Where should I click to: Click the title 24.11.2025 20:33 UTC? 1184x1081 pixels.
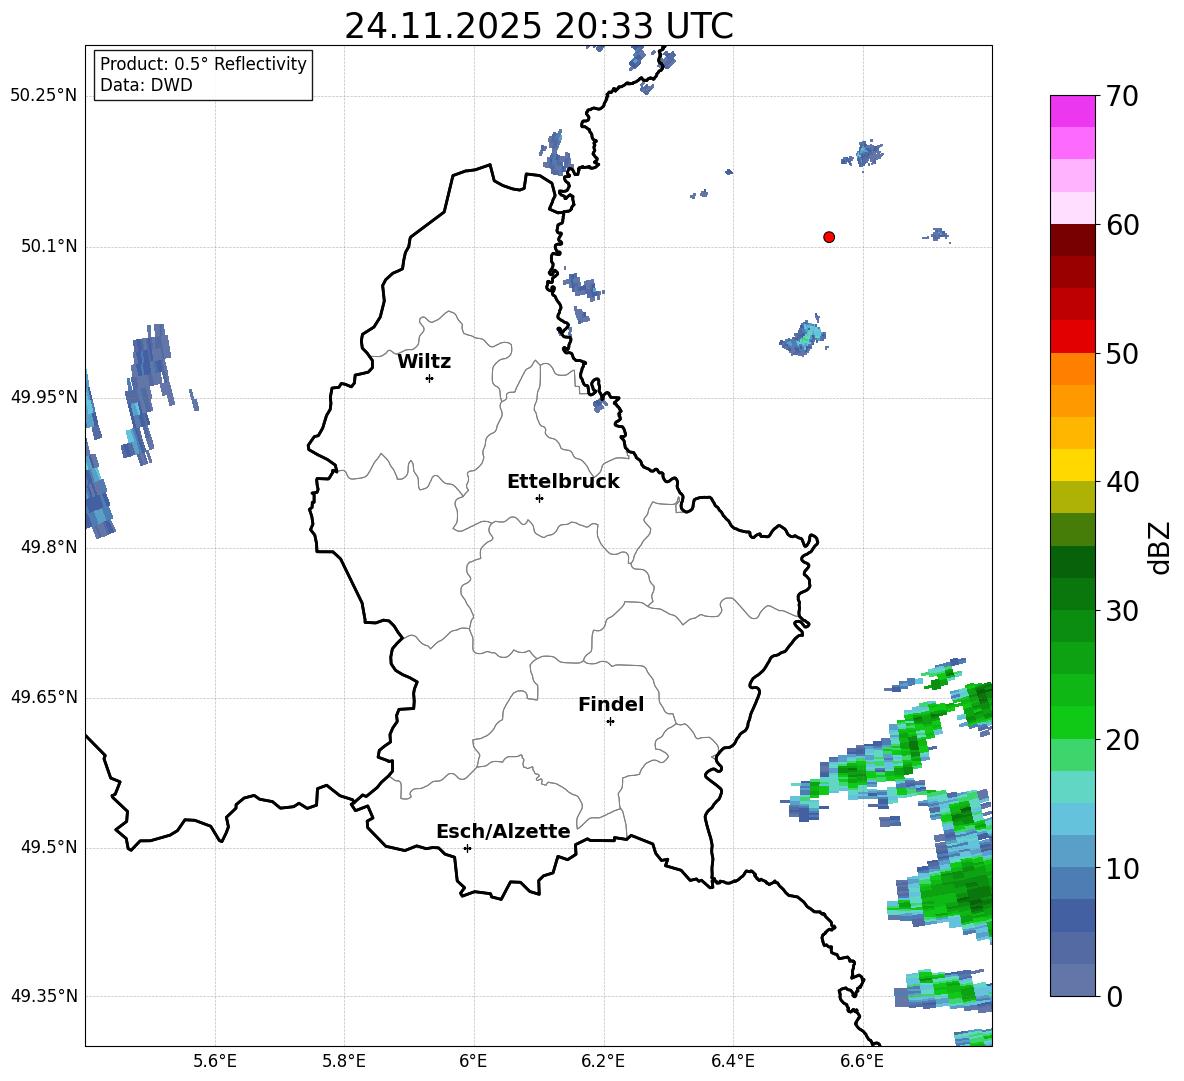(538, 26)
